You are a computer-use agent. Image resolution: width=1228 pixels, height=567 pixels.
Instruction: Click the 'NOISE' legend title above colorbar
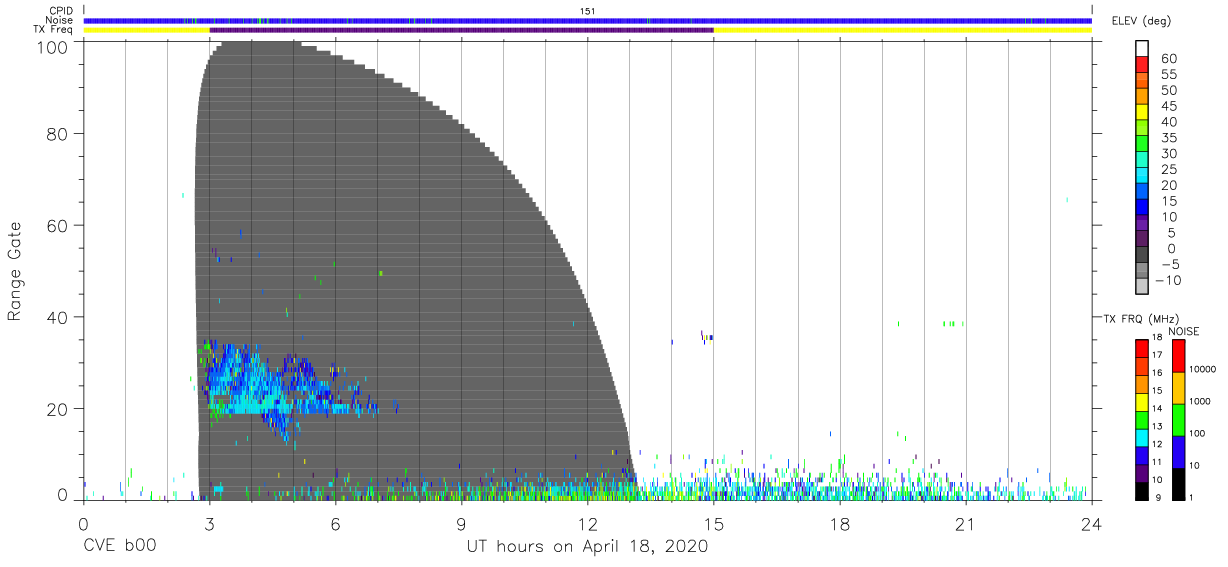point(1184,330)
